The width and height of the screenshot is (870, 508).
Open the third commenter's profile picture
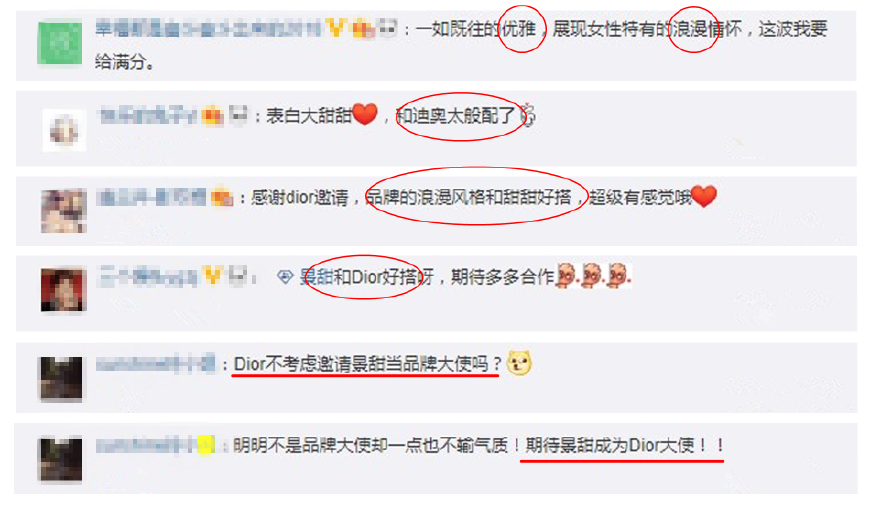tap(64, 211)
